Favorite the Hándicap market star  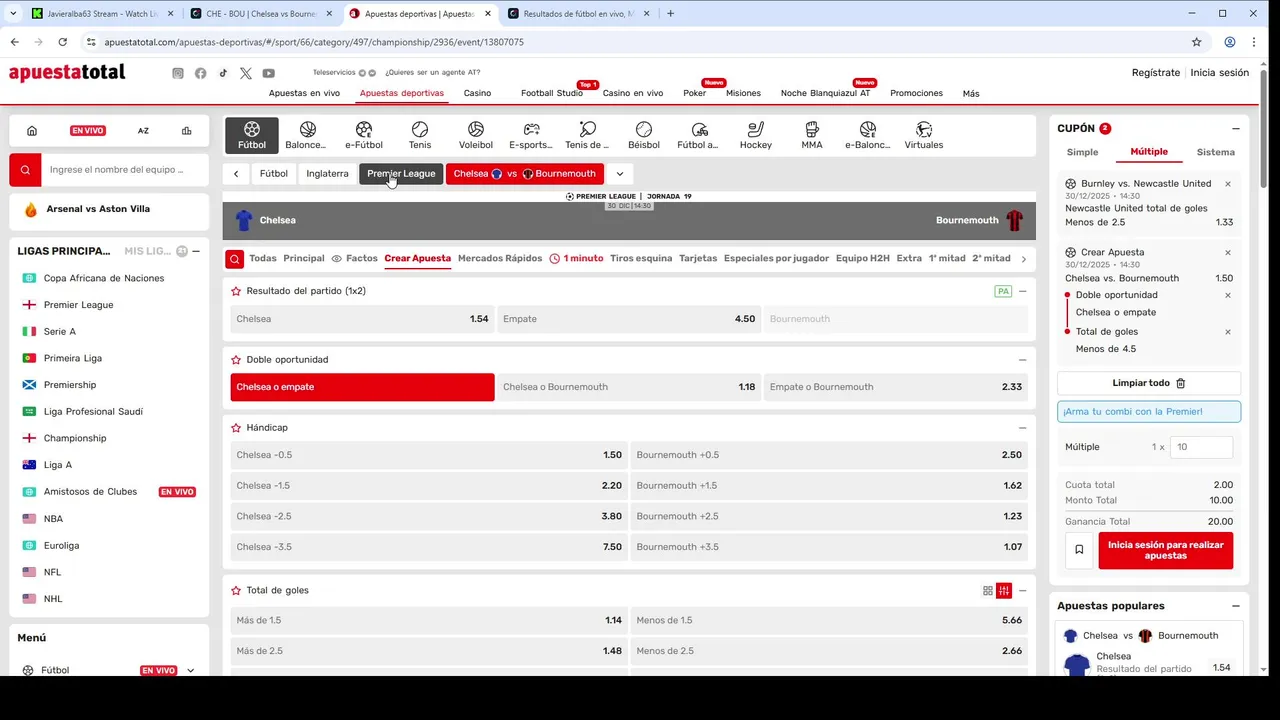(x=236, y=427)
